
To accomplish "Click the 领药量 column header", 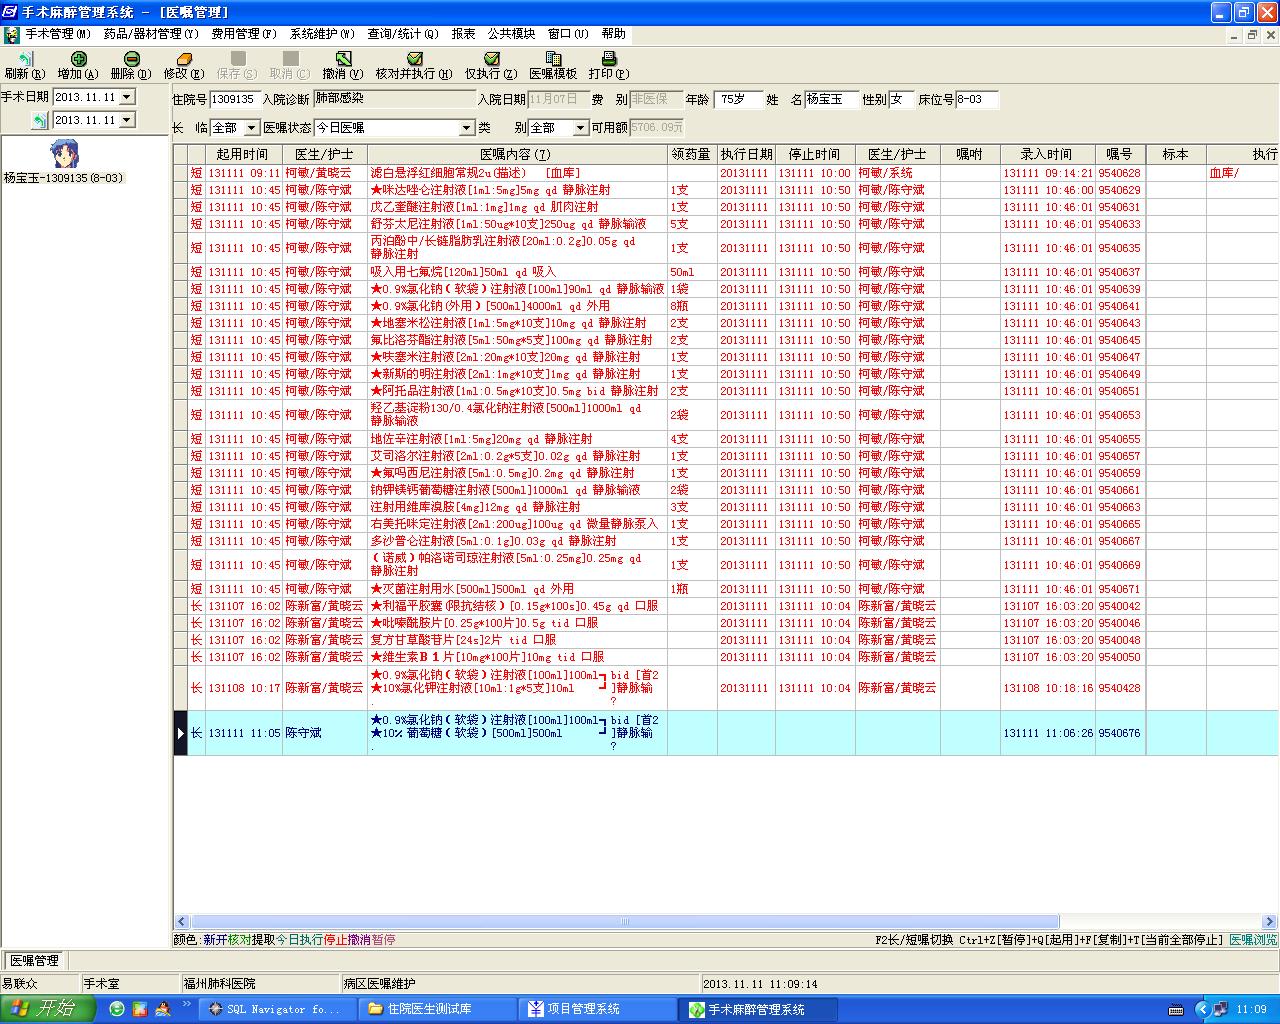I will (691, 154).
